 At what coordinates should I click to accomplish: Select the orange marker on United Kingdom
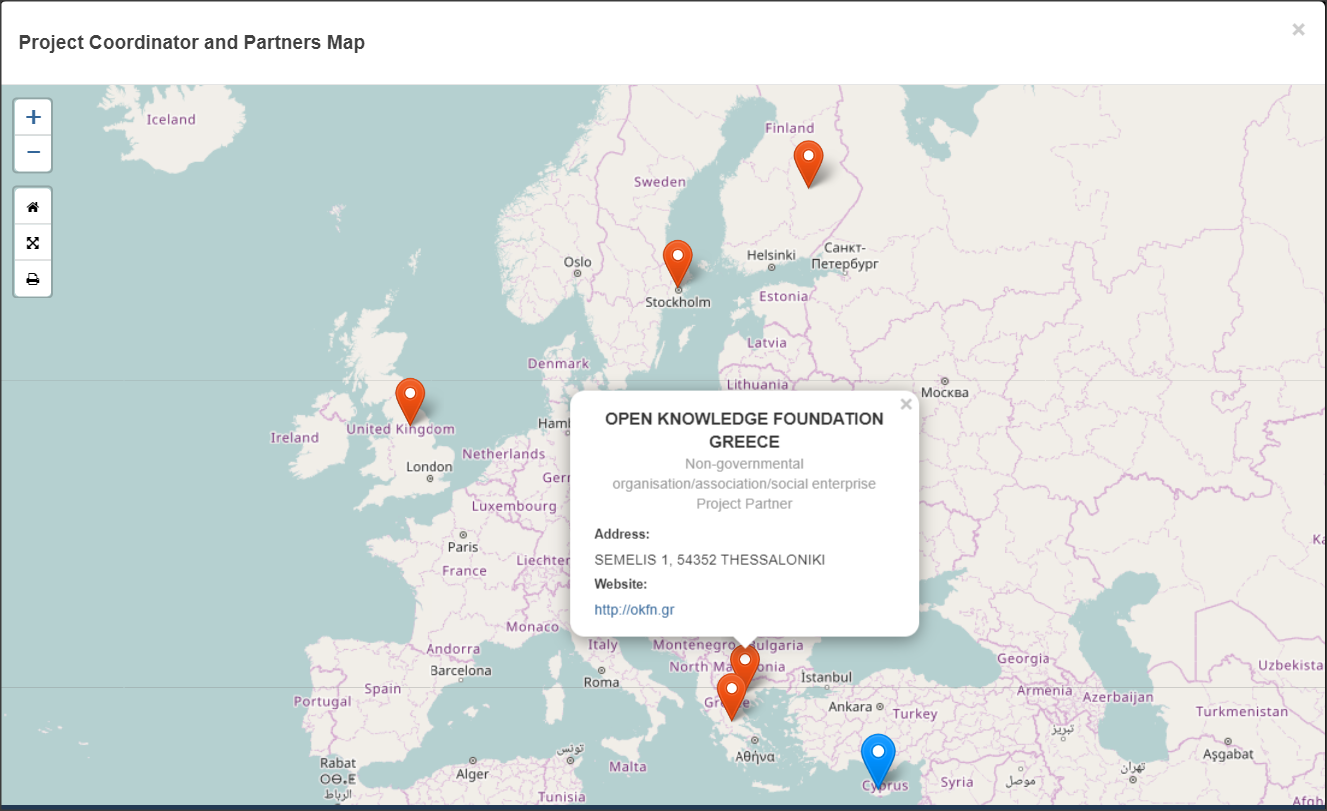coord(410,401)
